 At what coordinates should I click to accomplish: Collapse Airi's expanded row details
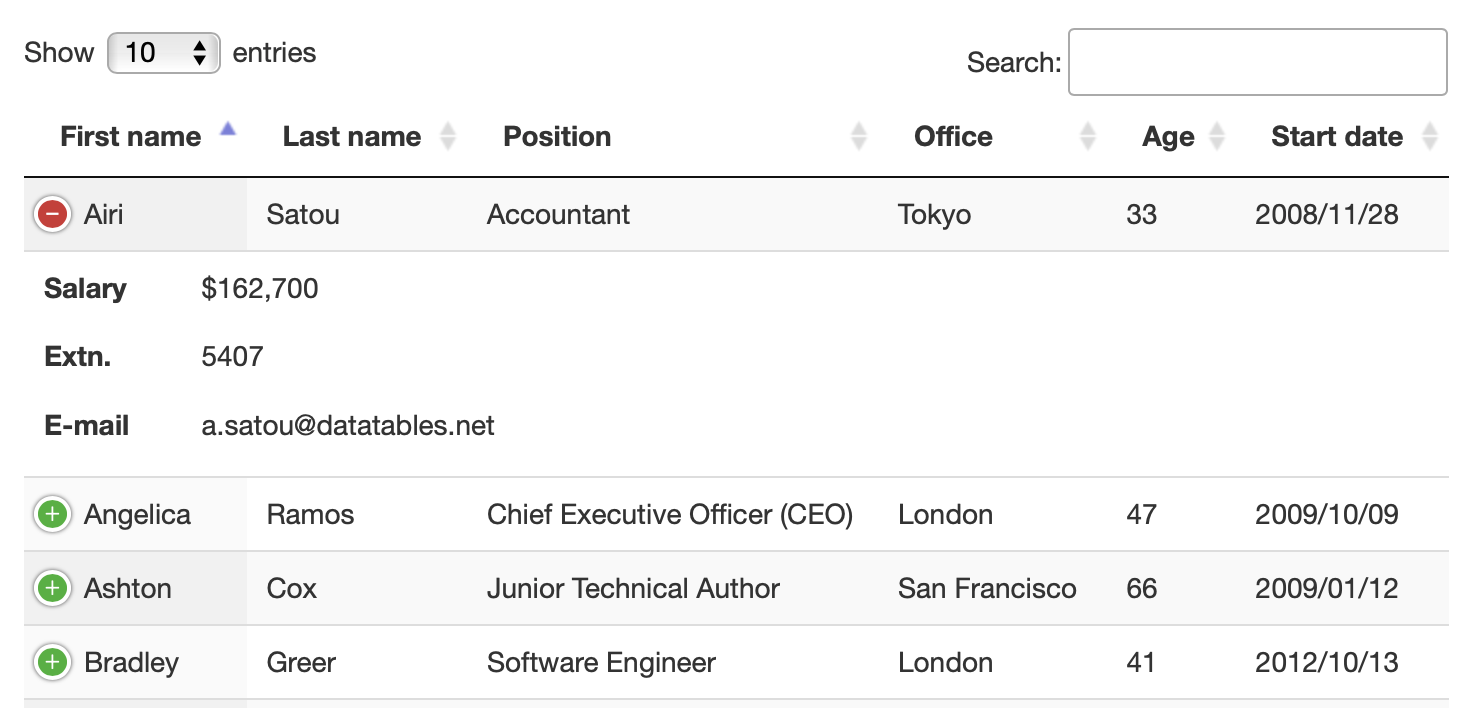[53, 214]
